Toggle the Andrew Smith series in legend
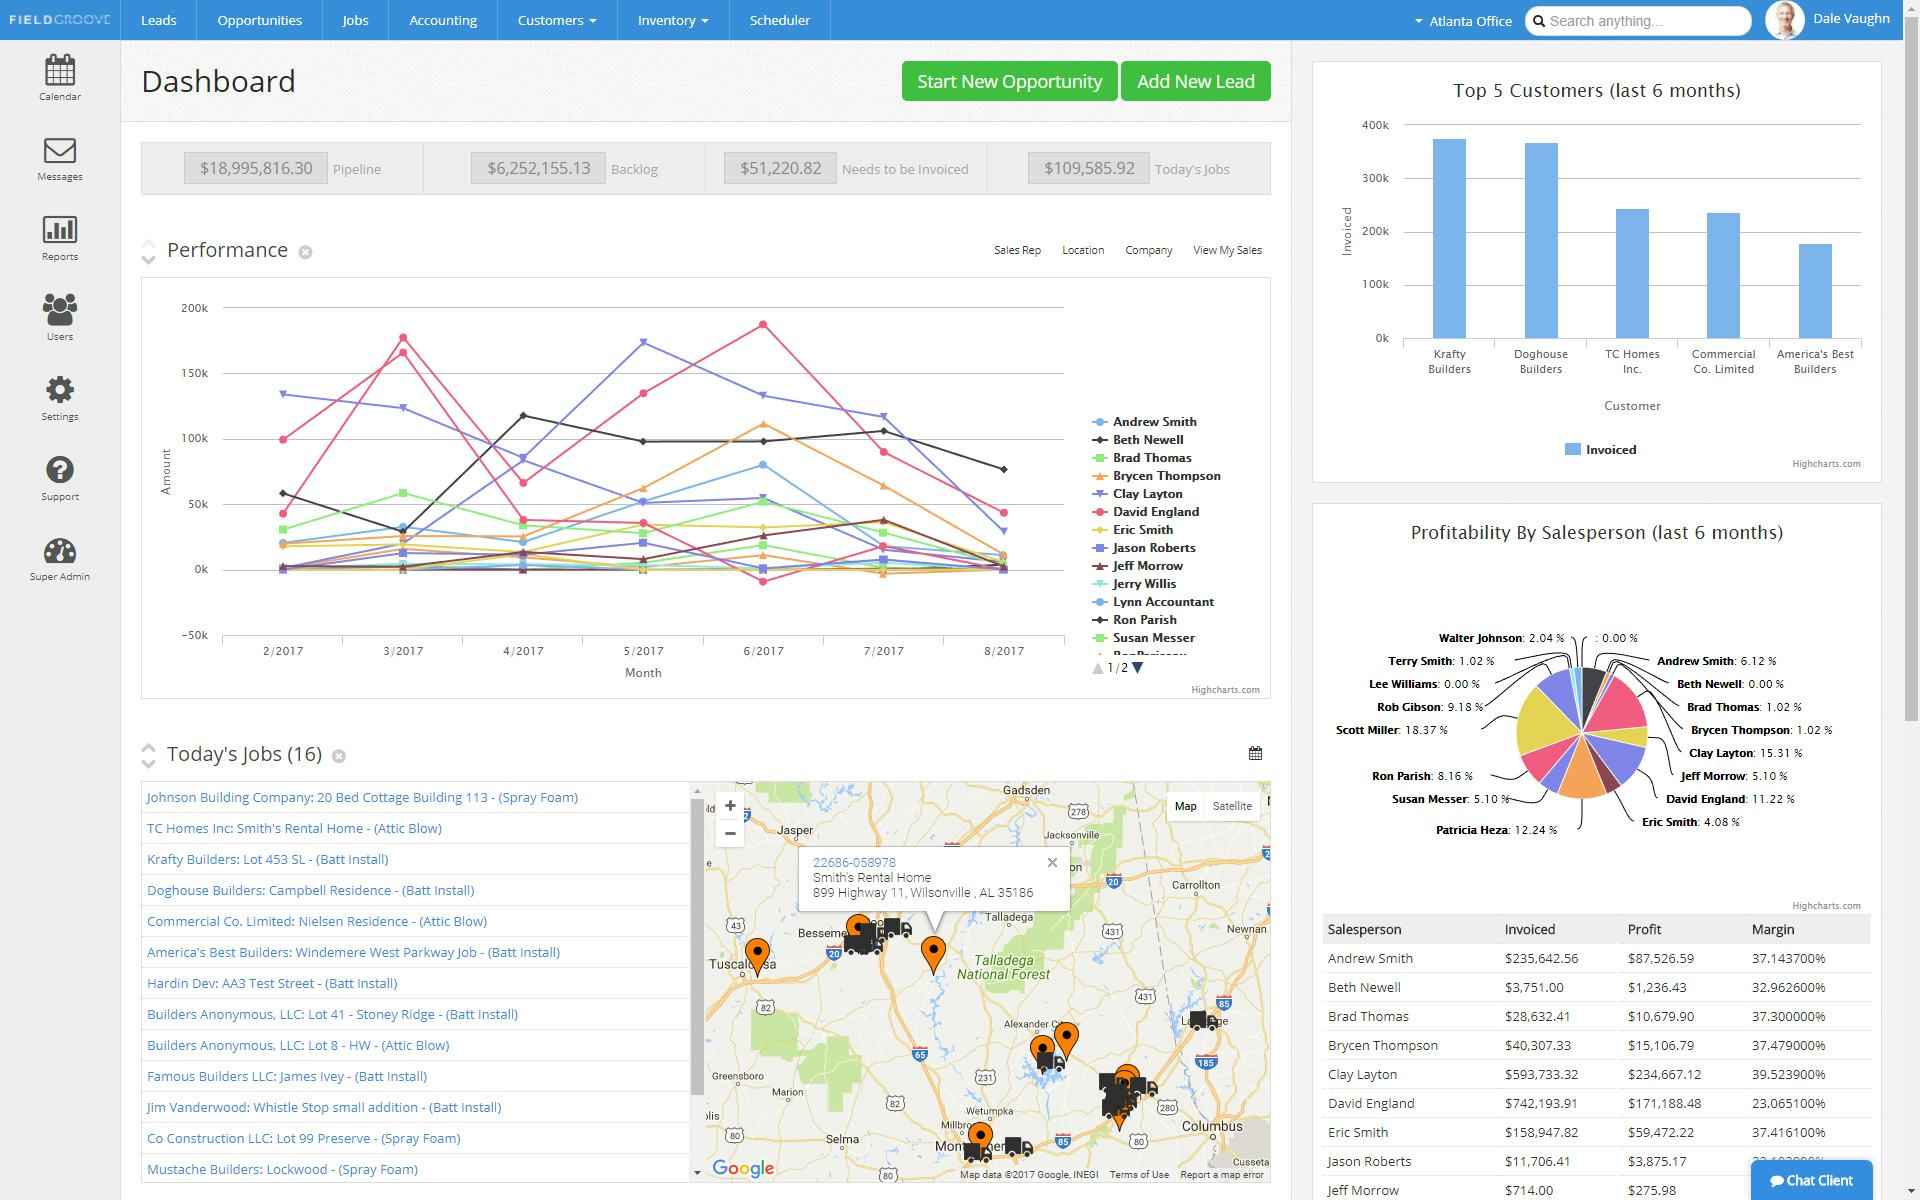1920x1200 pixels. click(1154, 422)
